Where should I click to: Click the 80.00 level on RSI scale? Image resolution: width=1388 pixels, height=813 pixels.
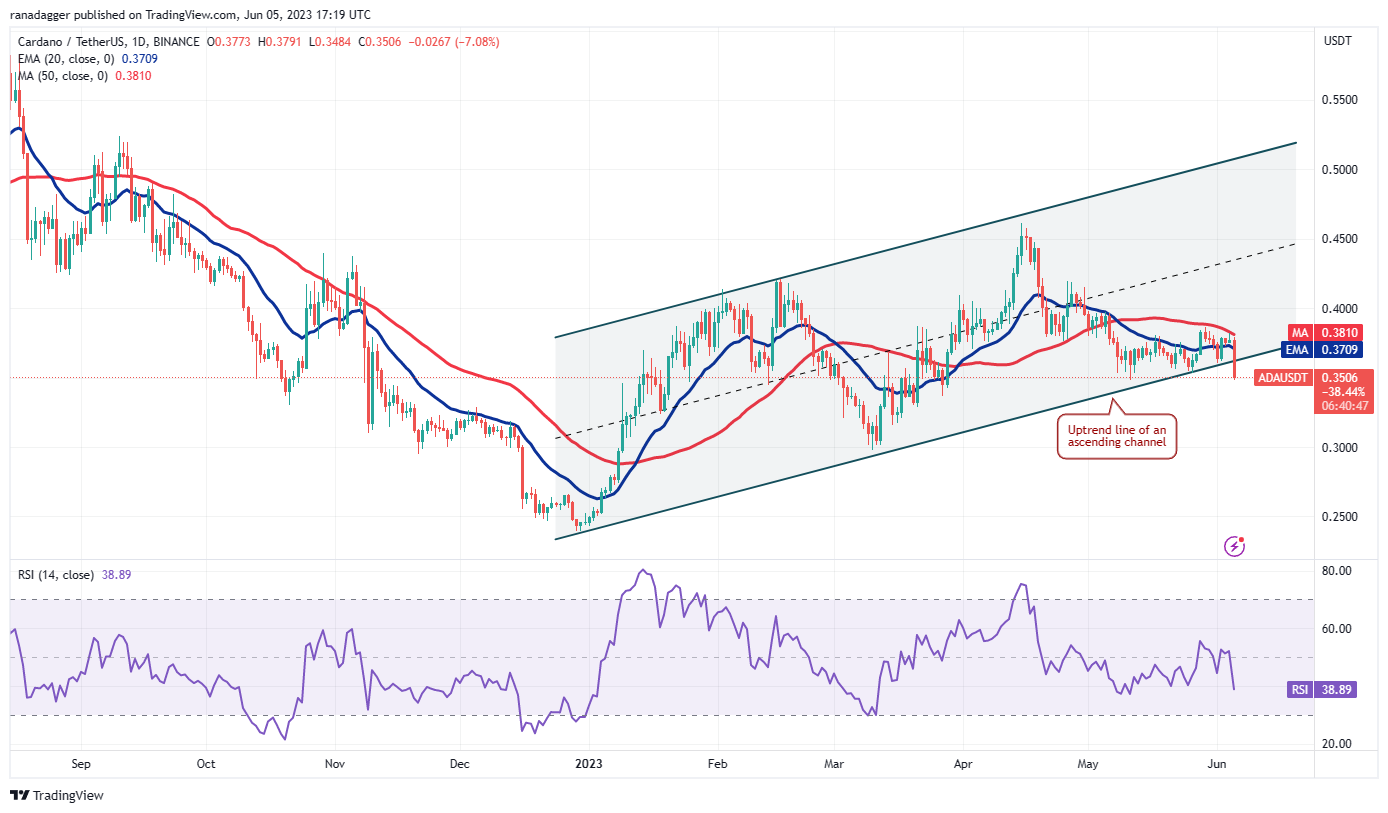[x=1336, y=571]
